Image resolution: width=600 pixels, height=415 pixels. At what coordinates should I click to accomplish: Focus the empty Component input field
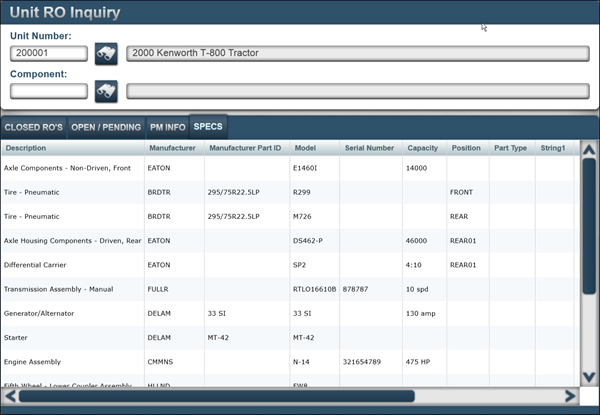49,92
